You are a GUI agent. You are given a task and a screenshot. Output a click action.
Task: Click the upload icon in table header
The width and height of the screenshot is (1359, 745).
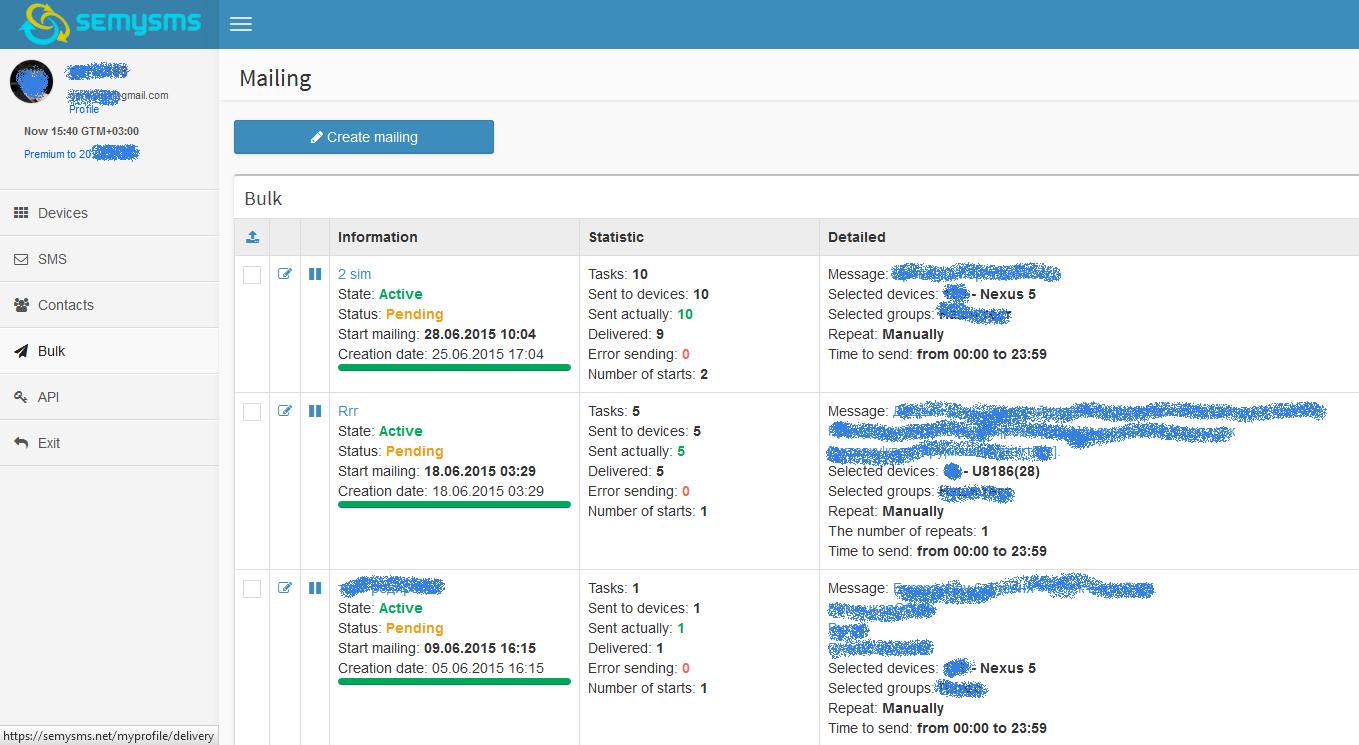[252, 237]
